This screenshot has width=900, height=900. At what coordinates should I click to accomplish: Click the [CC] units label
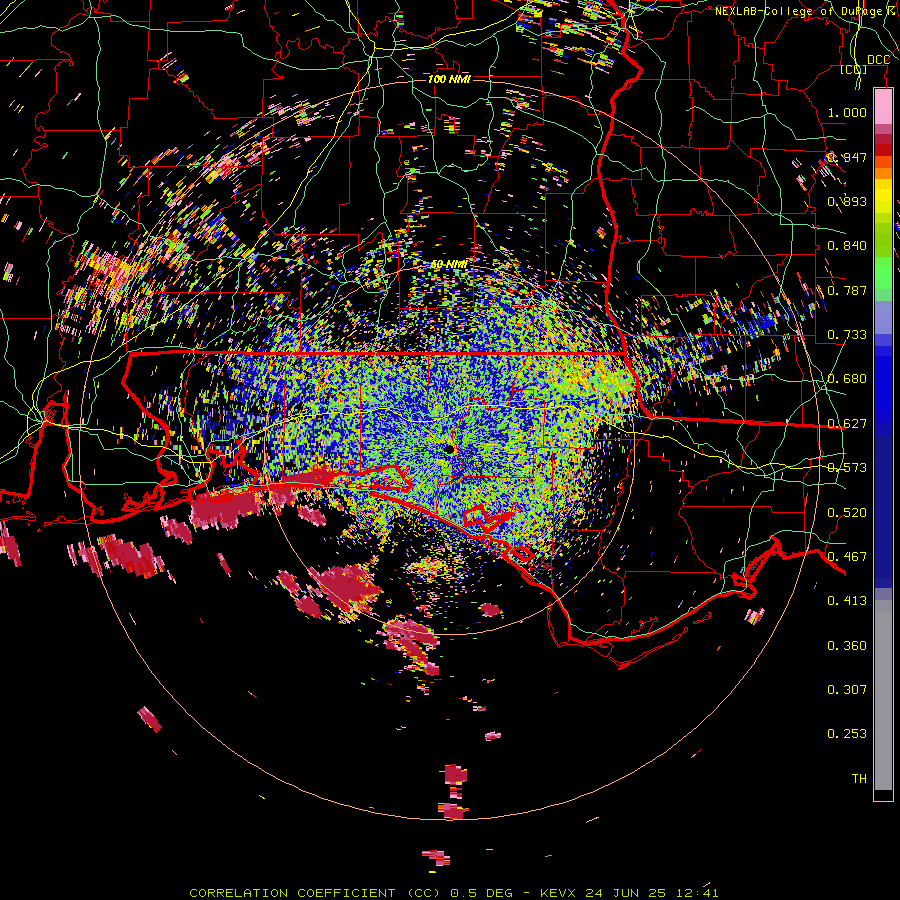[854, 69]
